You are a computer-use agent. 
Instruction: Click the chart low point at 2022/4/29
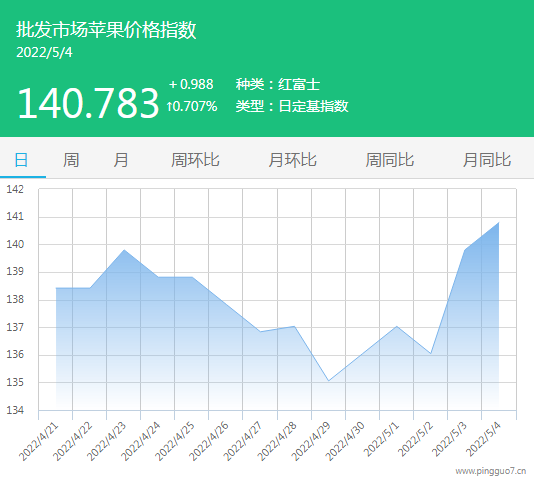pyautogui.click(x=328, y=380)
